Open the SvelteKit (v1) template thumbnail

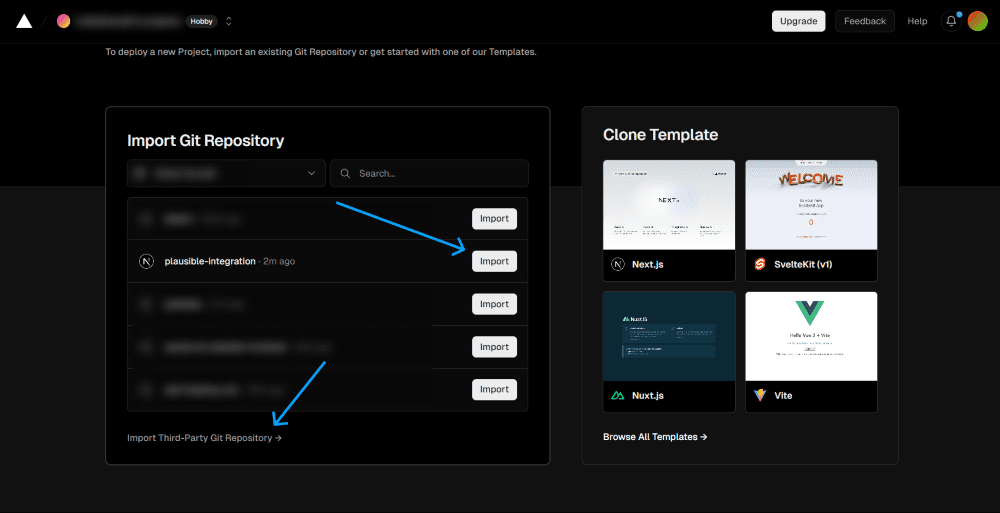[x=811, y=205]
